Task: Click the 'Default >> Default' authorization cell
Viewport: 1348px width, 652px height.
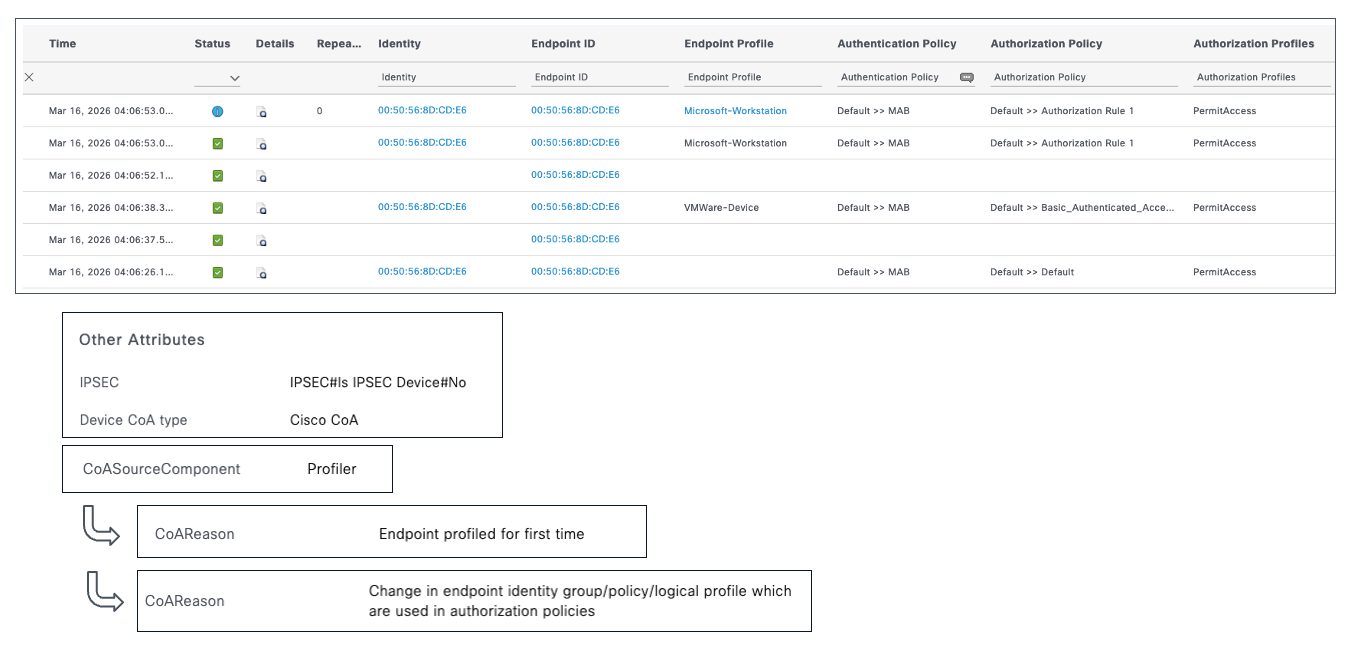Action: pyautogui.click(x=1032, y=272)
